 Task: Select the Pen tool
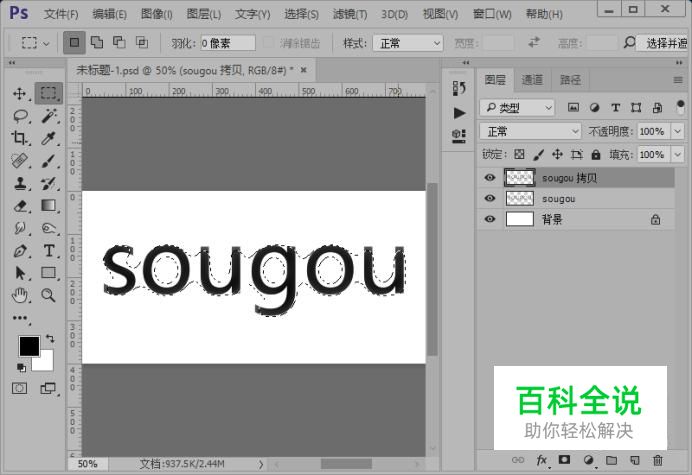pyautogui.click(x=19, y=251)
